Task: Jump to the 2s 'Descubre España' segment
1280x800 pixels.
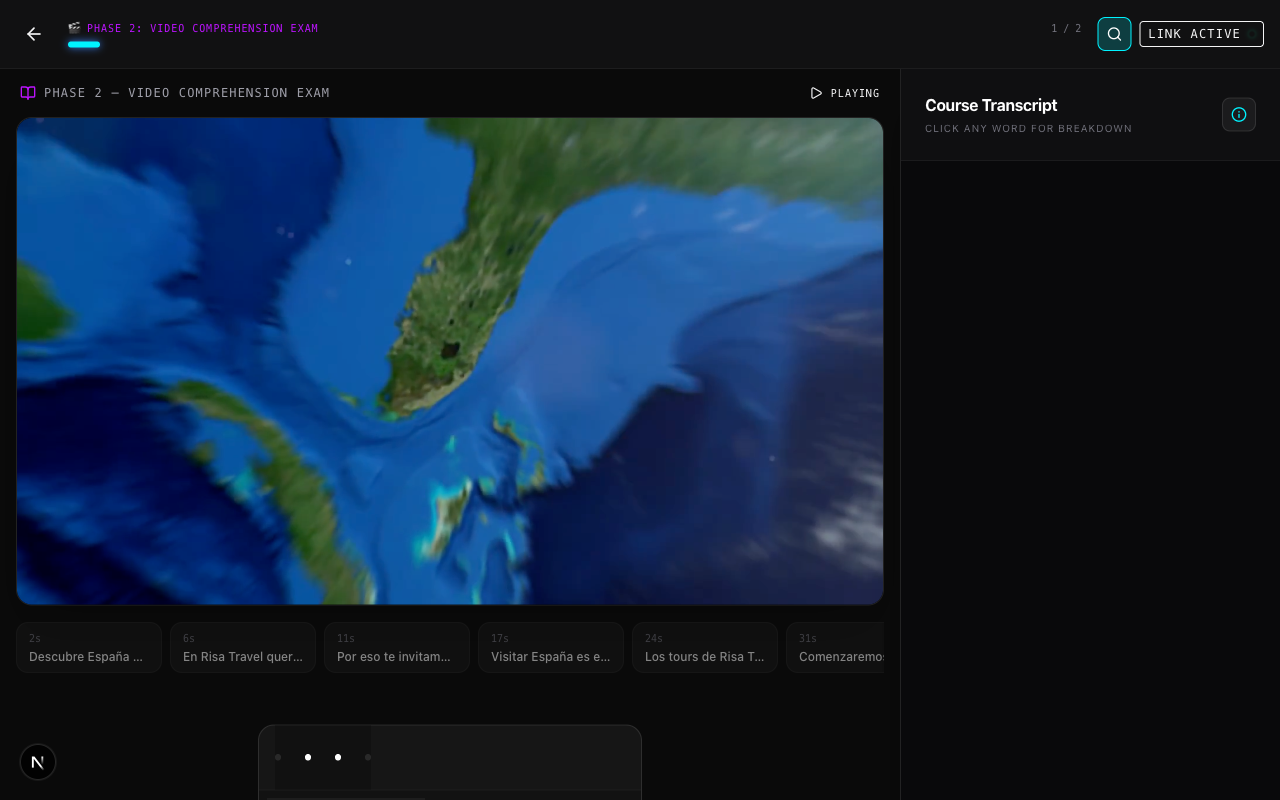Action: click(x=89, y=648)
